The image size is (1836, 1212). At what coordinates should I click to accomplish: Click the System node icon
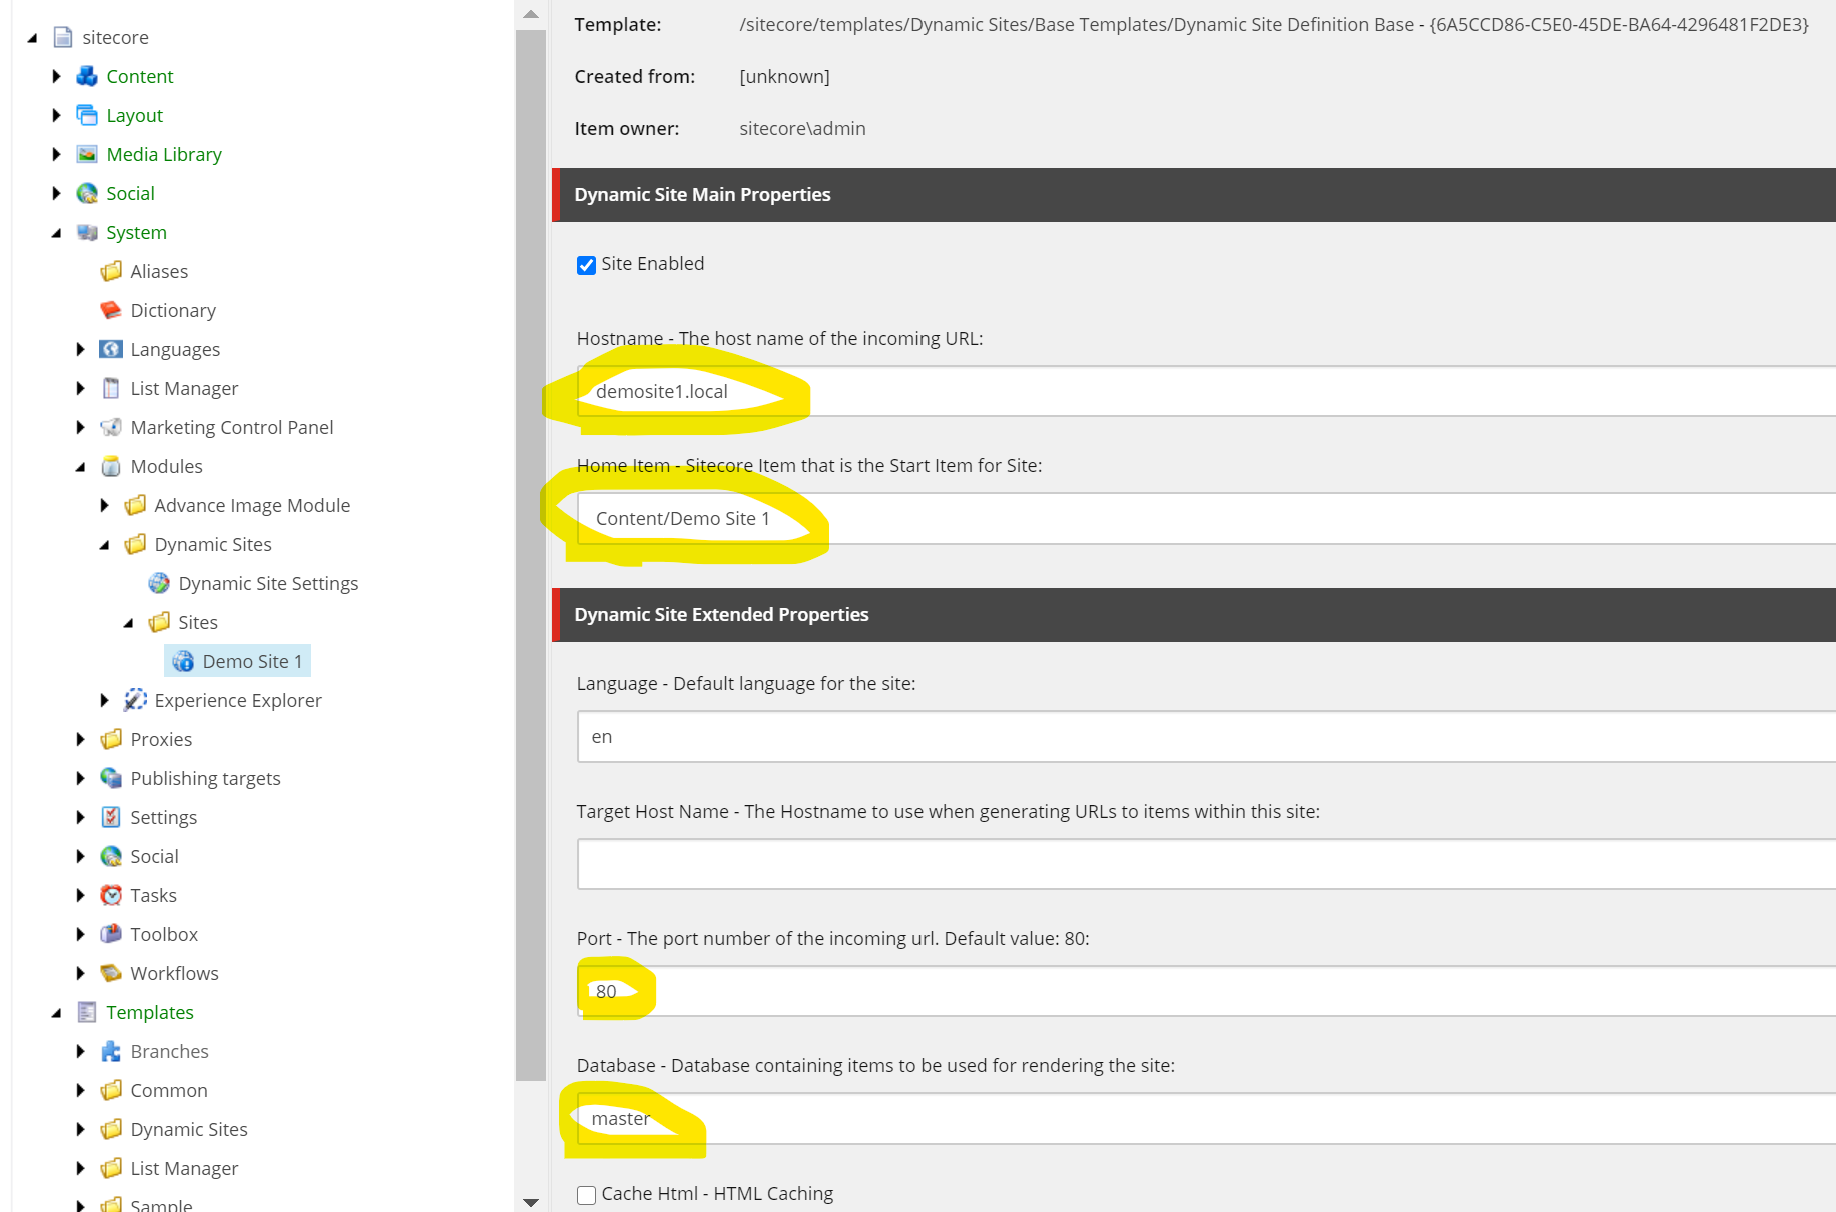tap(87, 232)
